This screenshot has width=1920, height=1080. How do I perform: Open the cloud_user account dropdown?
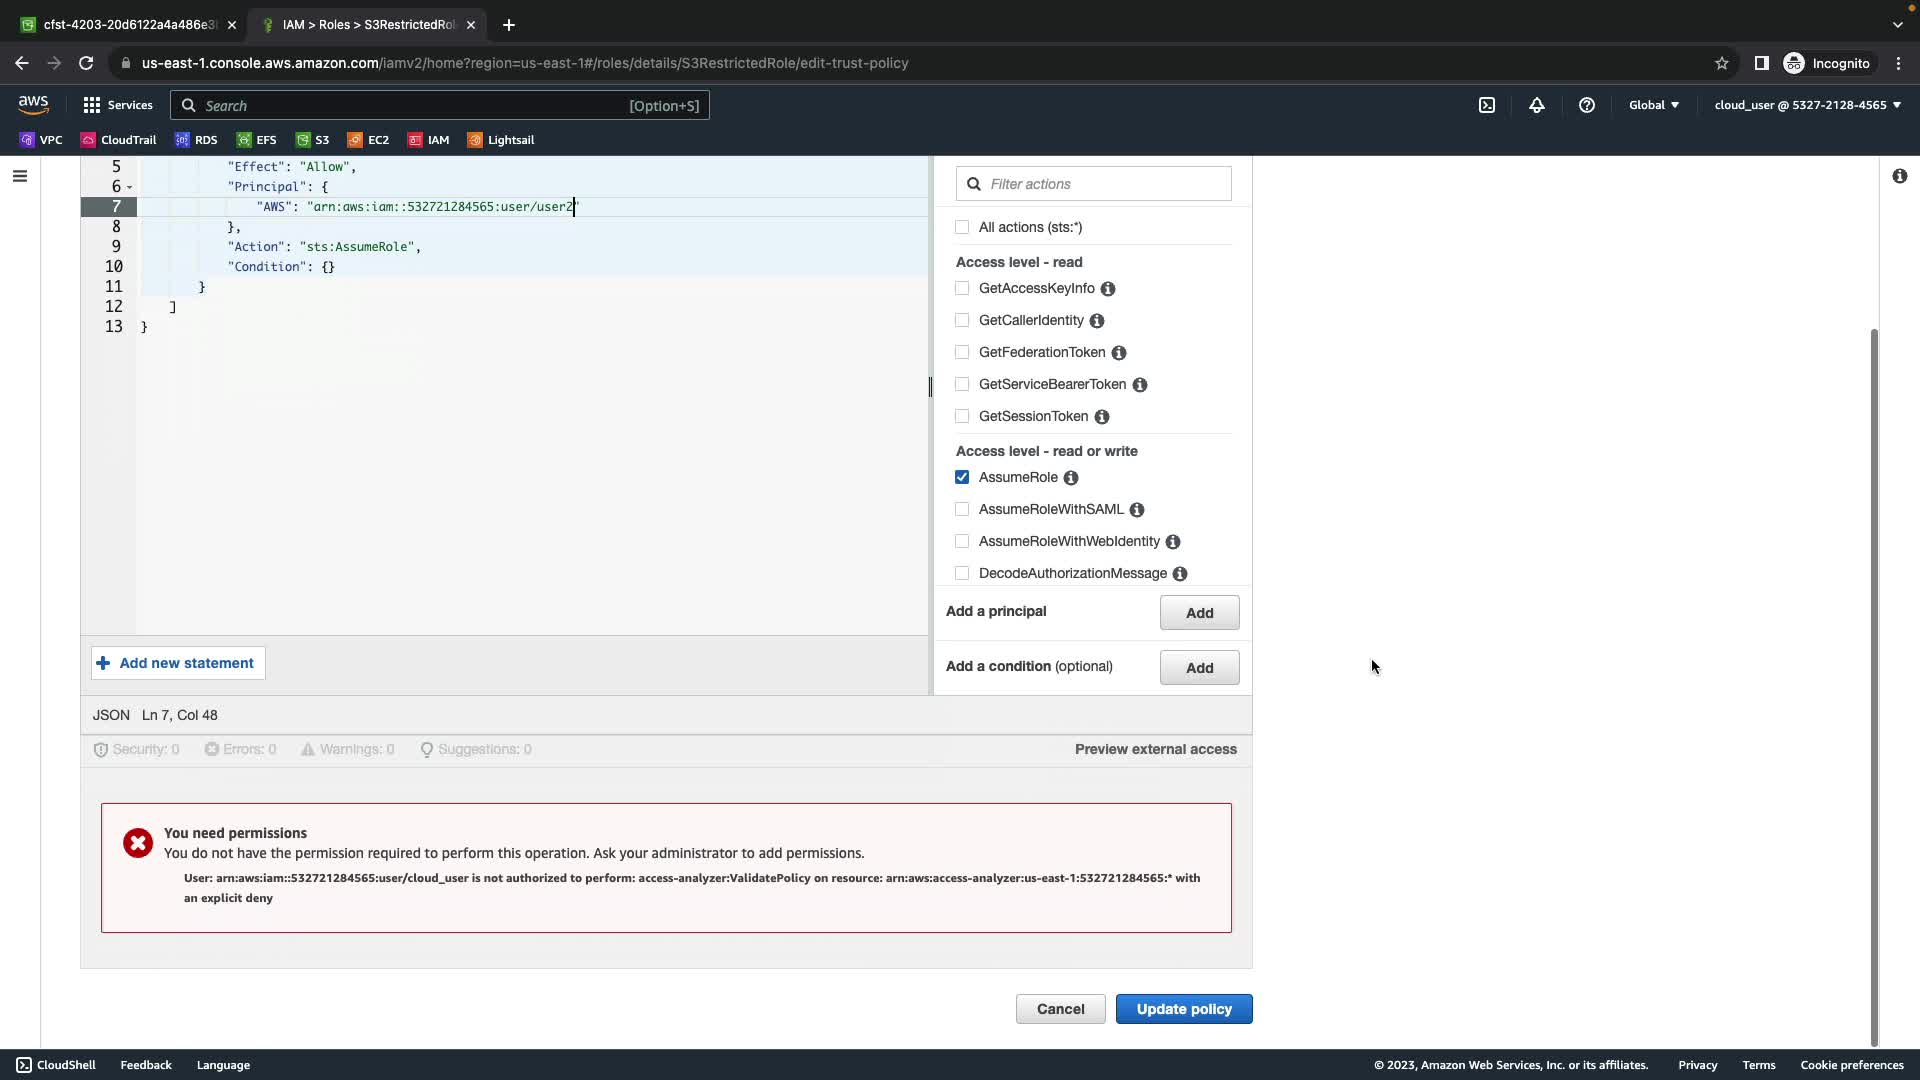tap(1807, 105)
